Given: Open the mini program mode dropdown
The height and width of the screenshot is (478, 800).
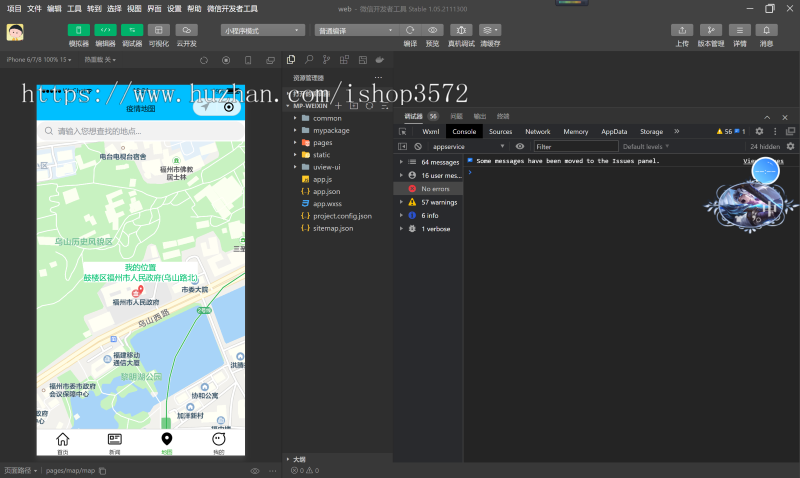Looking at the screenshot, I should coord(263,31).
